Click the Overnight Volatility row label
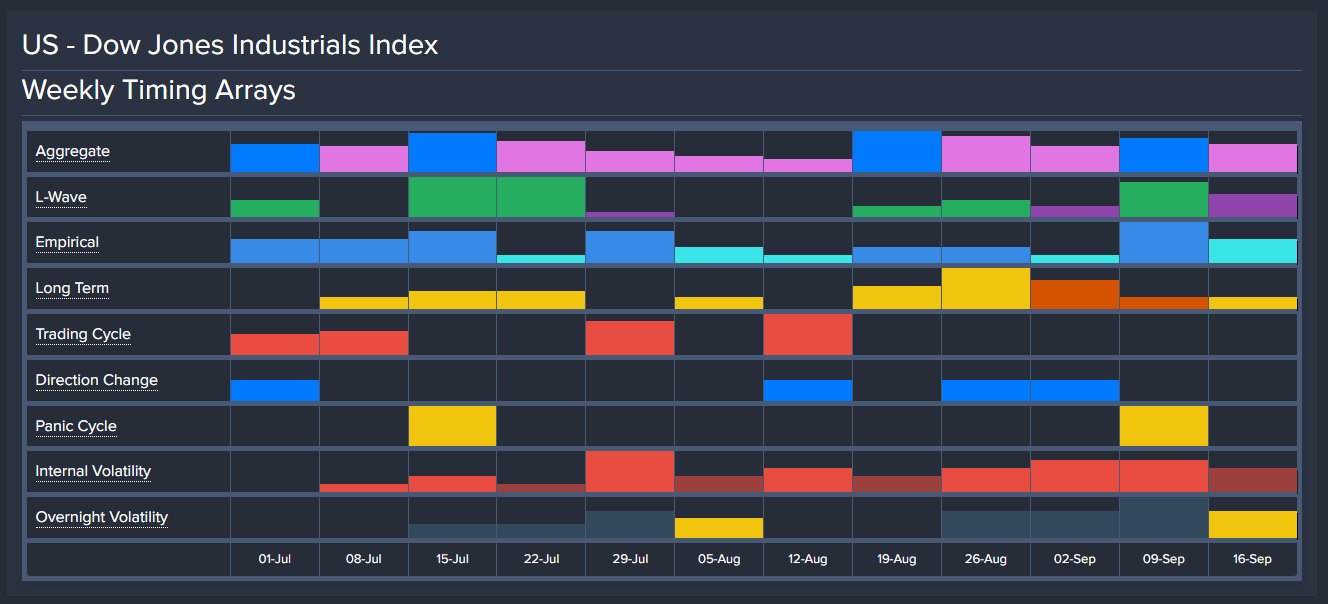Screen dimensions: 1328x604 pos(102,518)
